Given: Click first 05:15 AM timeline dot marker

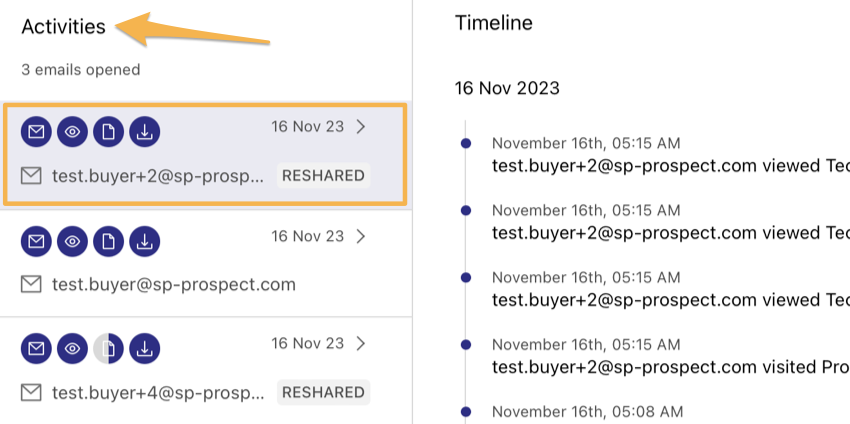Looking at the screenshot, I should point(466,144).
